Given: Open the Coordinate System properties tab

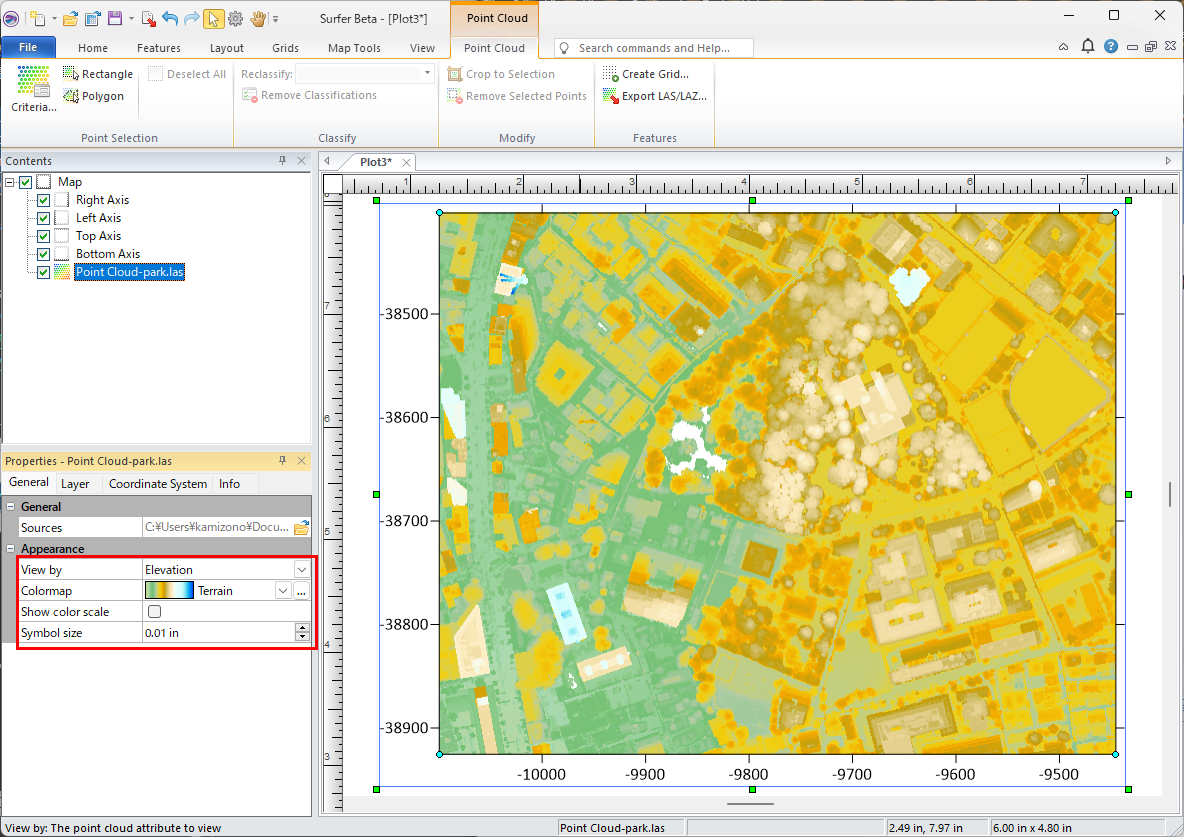Looking at the screenshot, I should click(158, 484).
